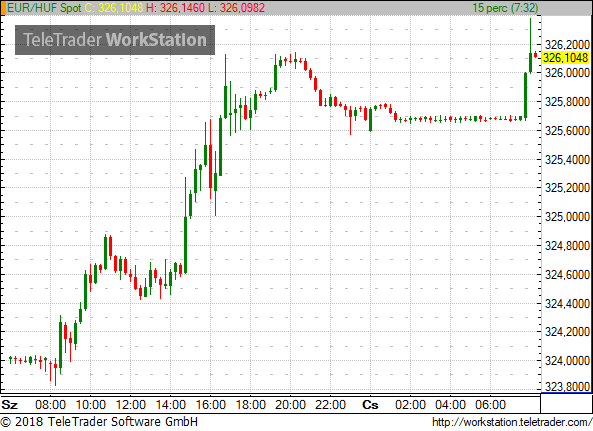Click the 2018 TeleTrader Software GmbH copyright

[99, 422]
